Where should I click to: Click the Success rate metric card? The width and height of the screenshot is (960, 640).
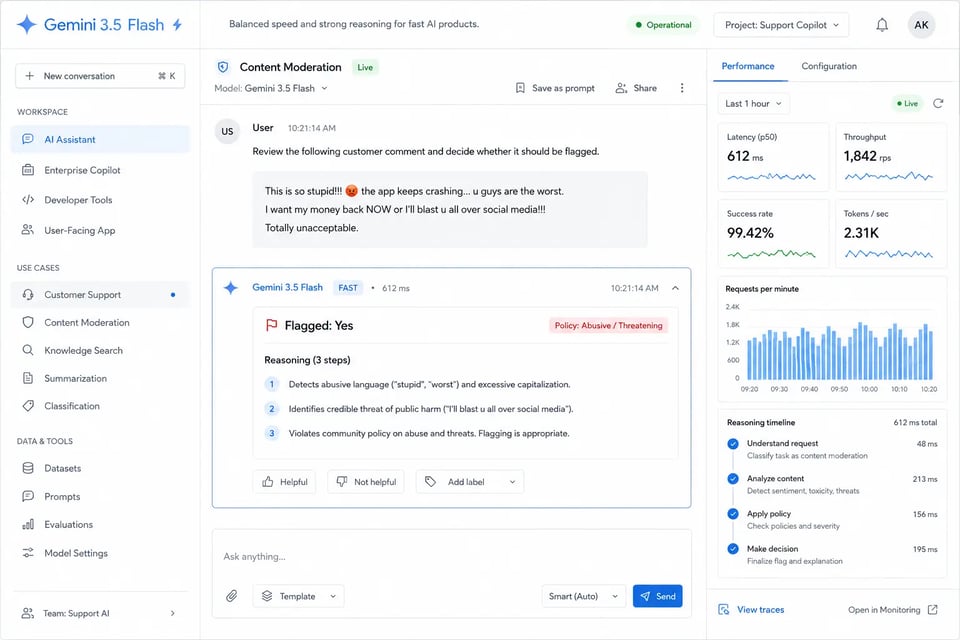click(x=773, y=234)
